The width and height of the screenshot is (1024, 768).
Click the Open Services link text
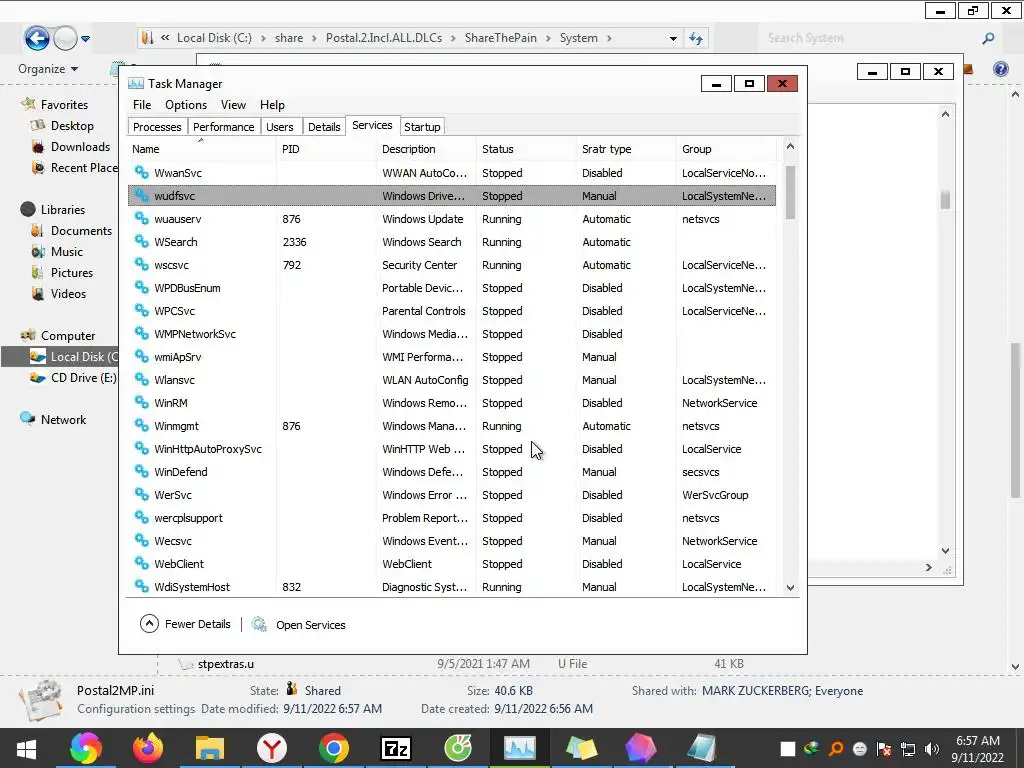[x=311, y=625]
